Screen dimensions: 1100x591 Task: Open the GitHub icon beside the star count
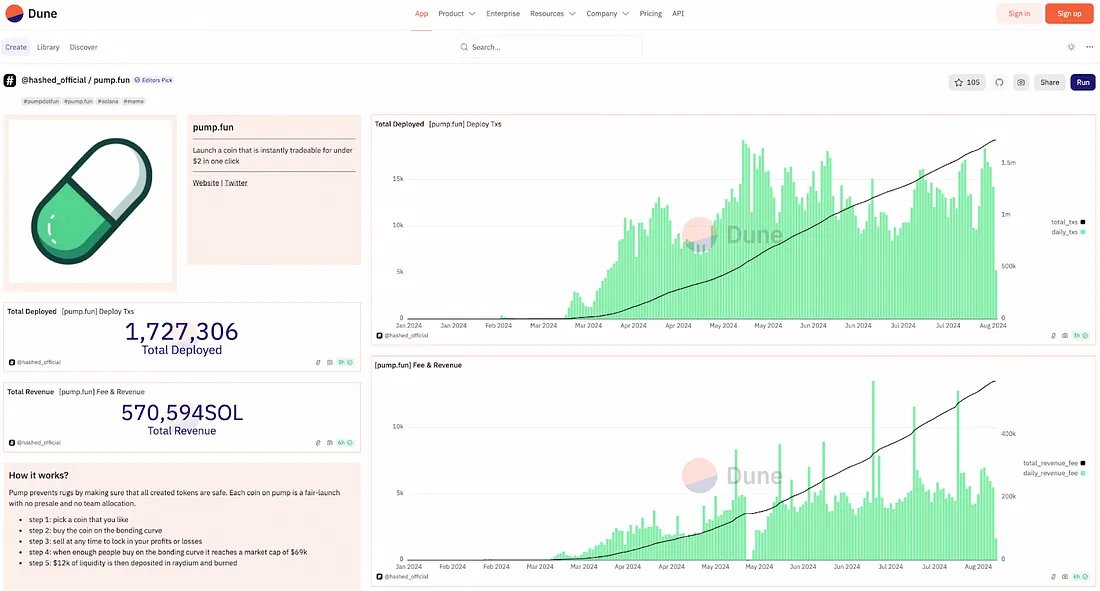(x=999, y=82)
